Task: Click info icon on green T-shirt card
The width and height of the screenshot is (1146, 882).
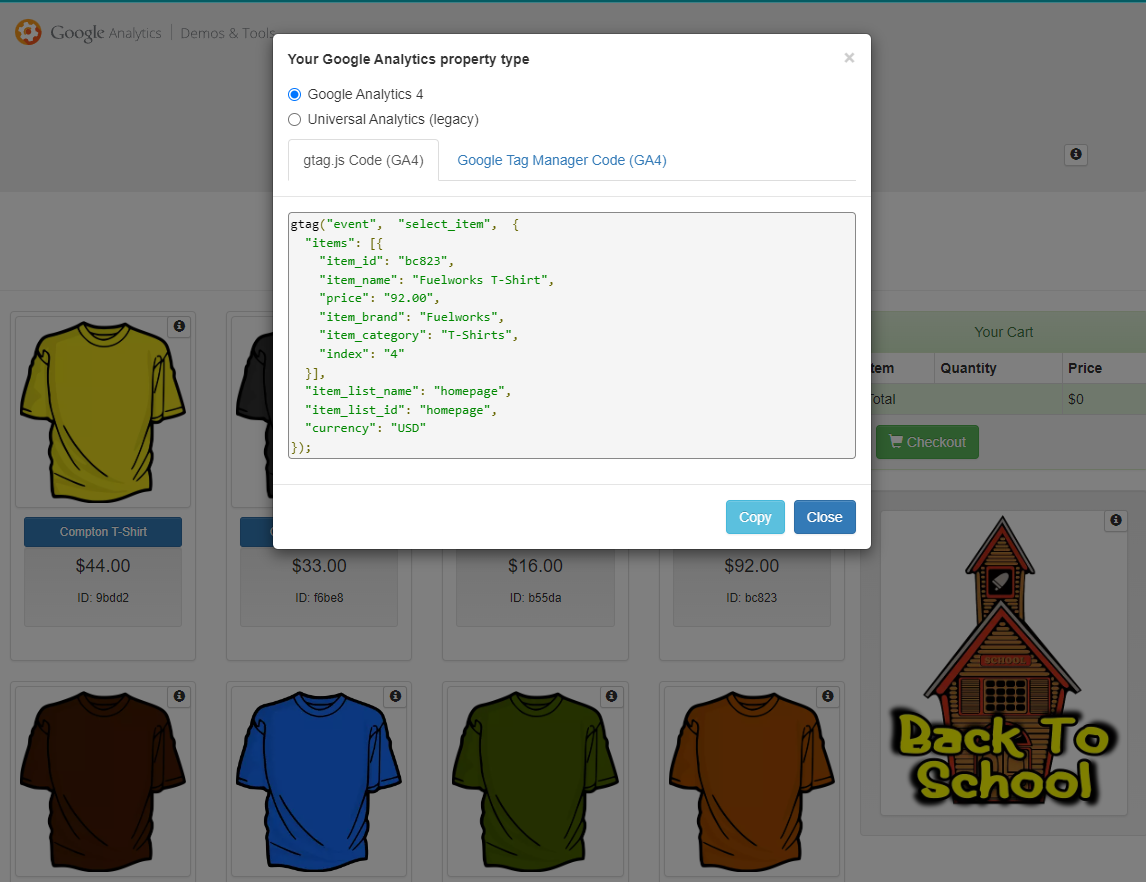Action: [612, 696]
